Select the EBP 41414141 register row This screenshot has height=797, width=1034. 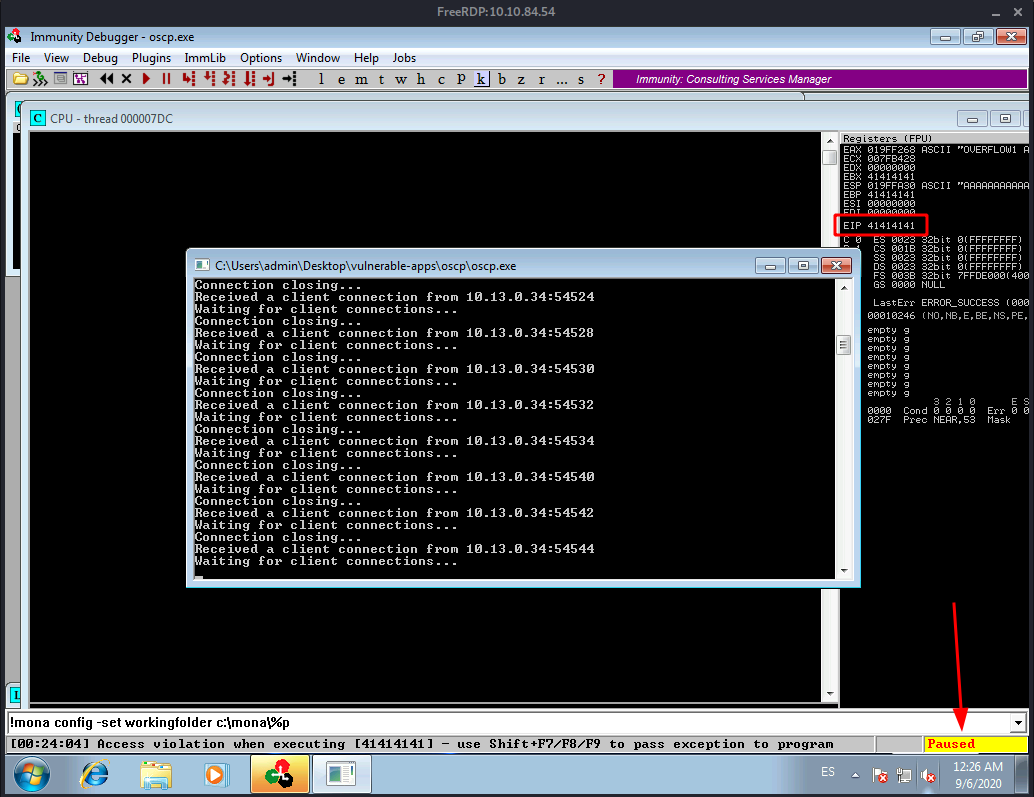(x=879, y=194)
